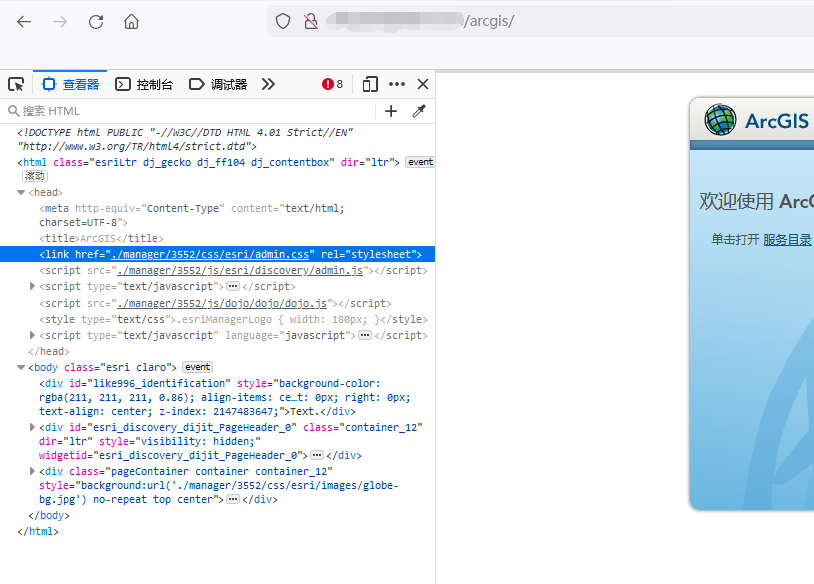Switch to the 调试器 debugger tab
Image resolution: width=814 pixels, height=584 pixels.
(218, 84)
